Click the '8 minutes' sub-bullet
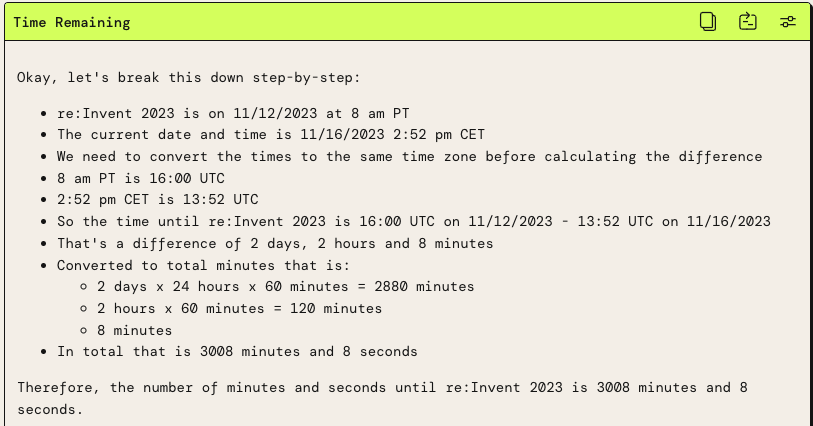 (x=134, y=331)
